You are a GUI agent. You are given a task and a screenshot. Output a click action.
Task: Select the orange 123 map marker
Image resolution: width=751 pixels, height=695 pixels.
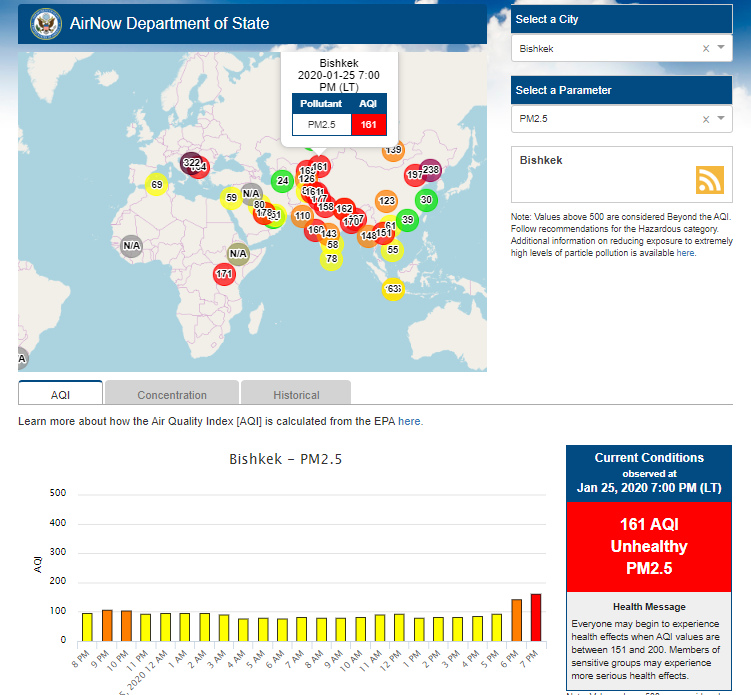pyautogui.click(x=387, y=201)
